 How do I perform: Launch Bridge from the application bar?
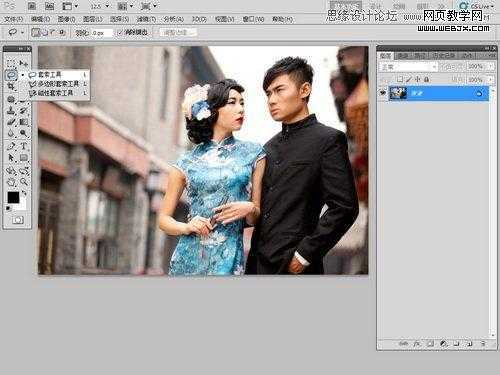click(32, 6)
